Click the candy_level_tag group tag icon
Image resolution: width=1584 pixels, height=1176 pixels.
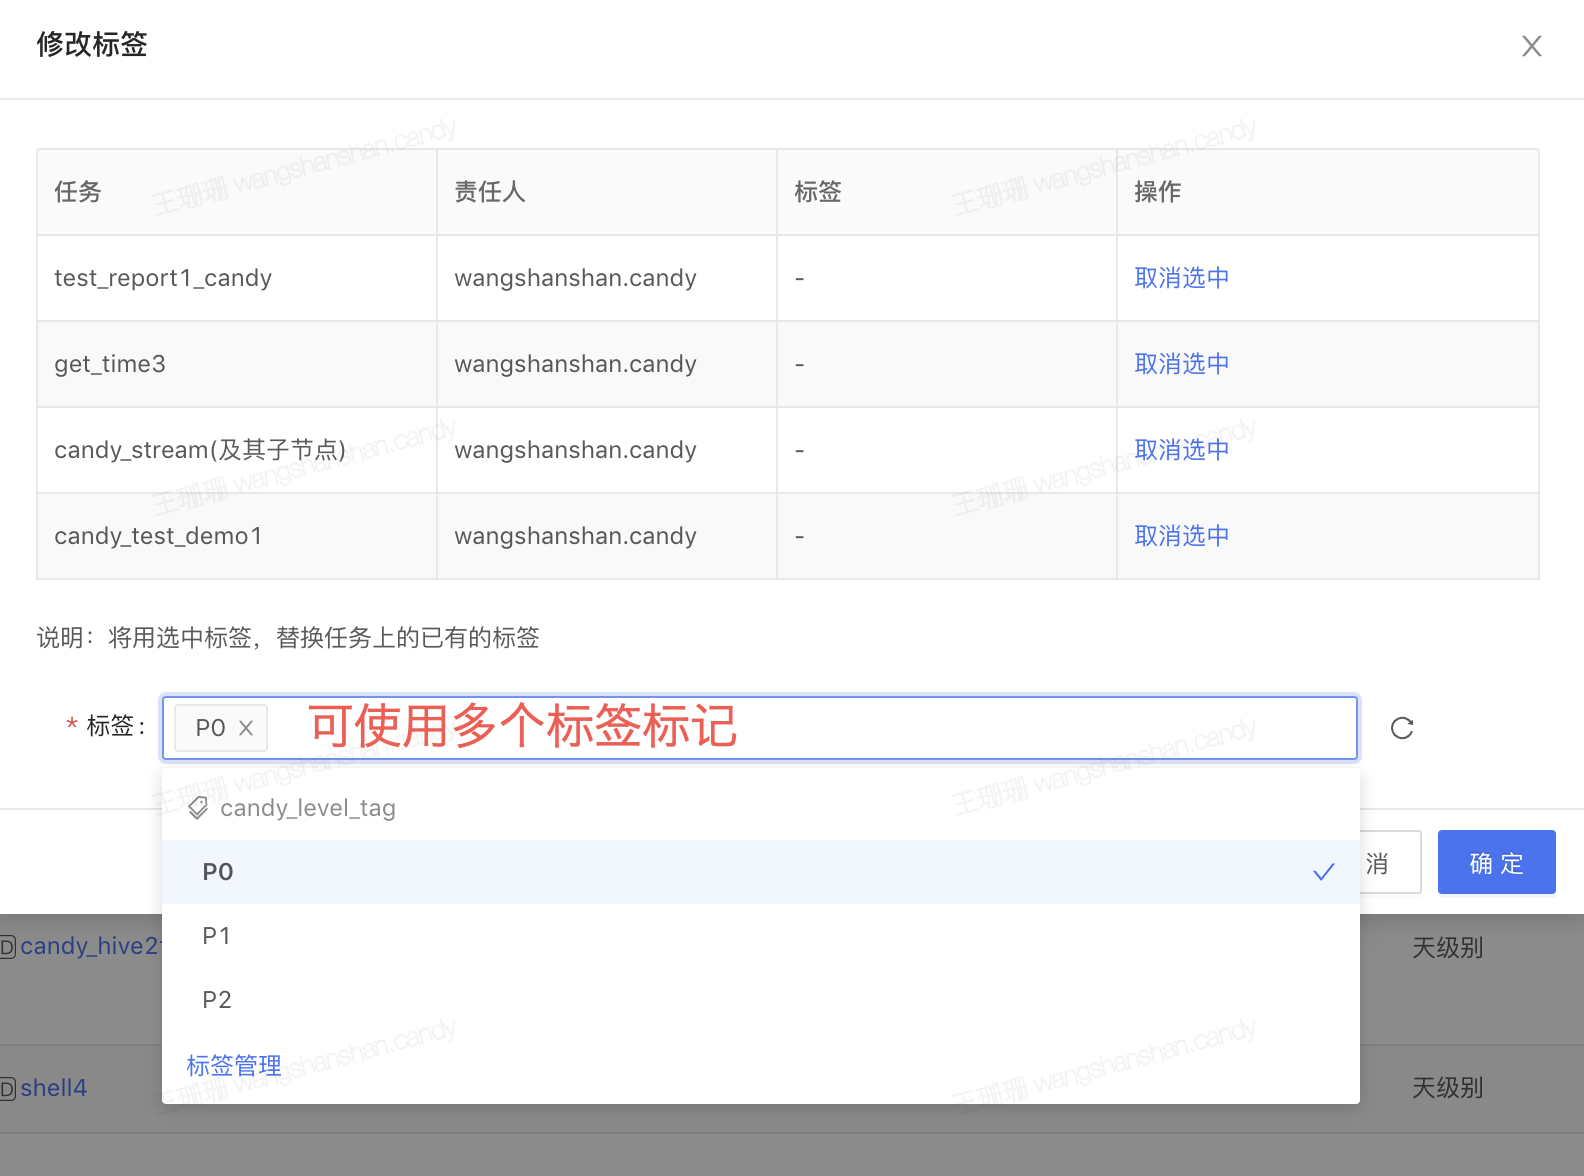[198, 808]
